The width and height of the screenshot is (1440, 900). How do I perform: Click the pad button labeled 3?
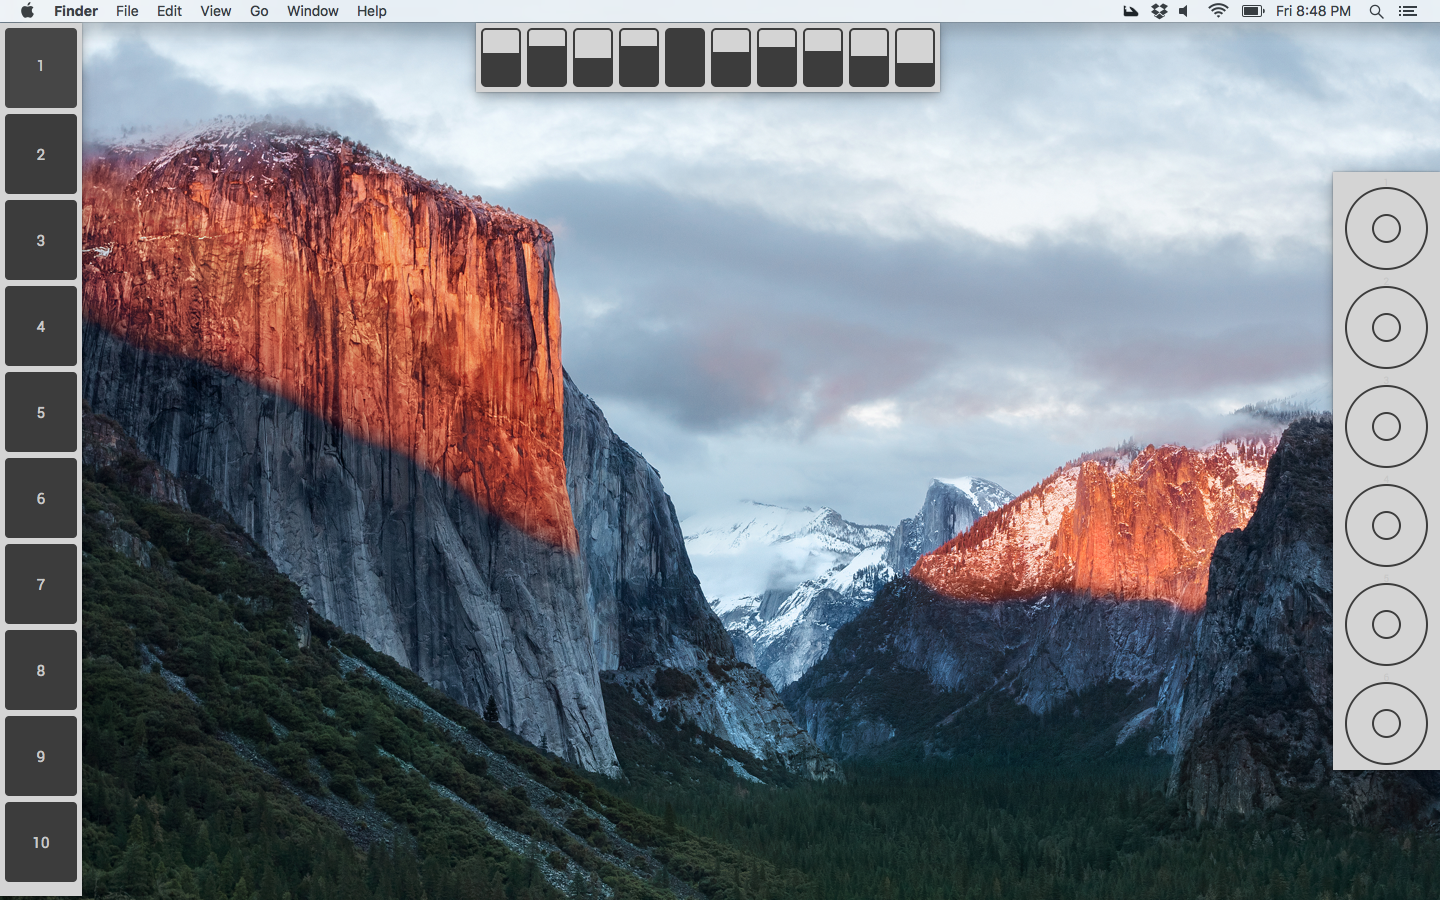41,240
